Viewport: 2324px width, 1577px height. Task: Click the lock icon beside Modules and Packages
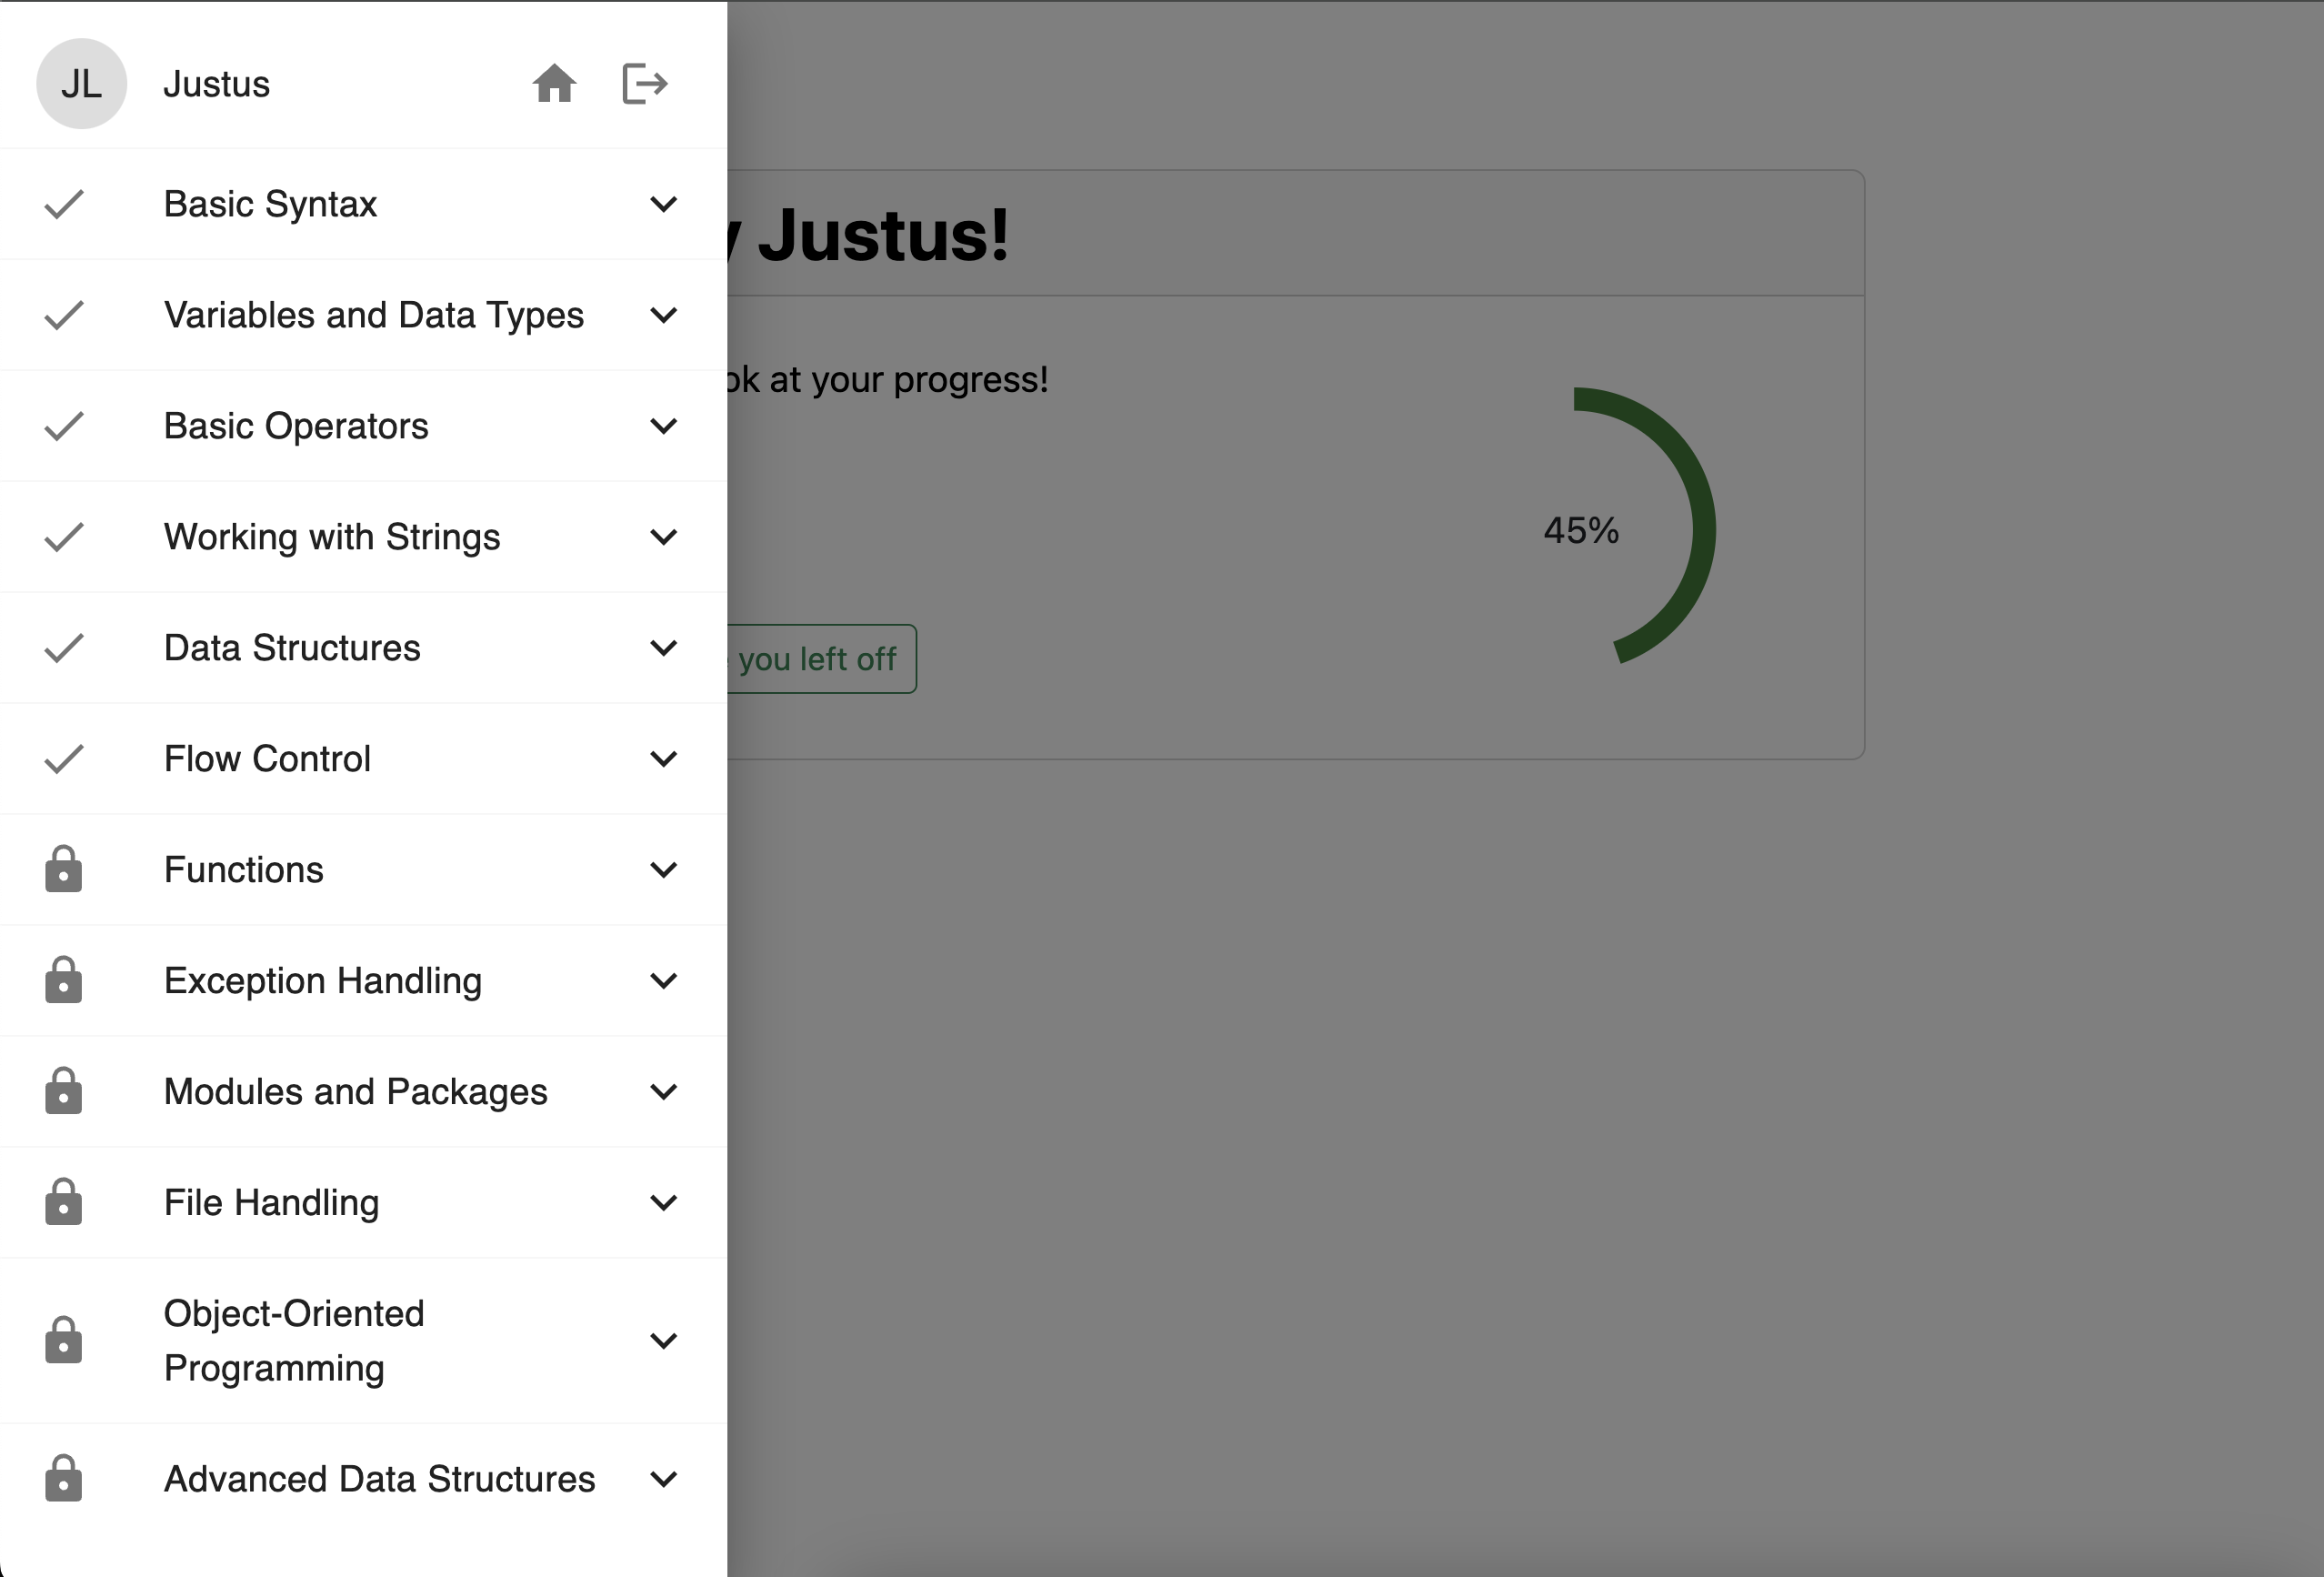point(63,1091)
